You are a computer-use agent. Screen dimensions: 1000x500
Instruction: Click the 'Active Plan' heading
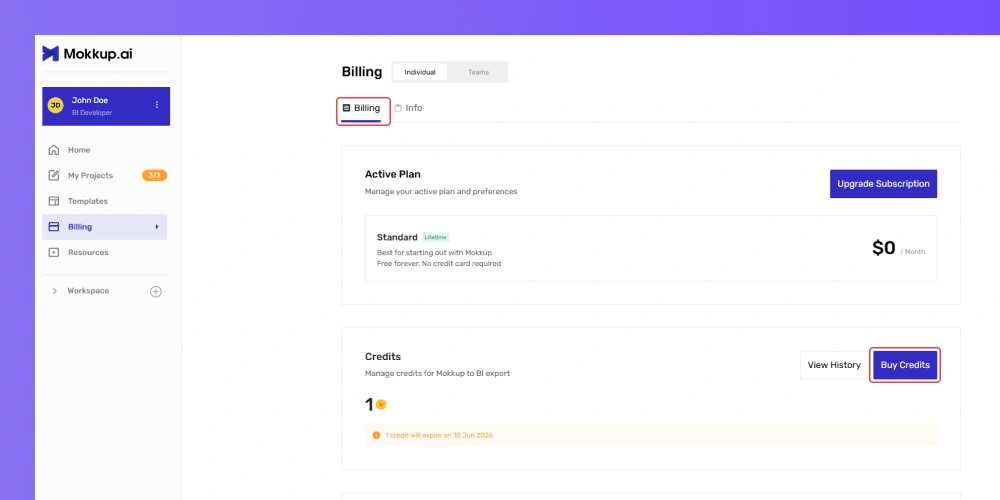(392, 174)
